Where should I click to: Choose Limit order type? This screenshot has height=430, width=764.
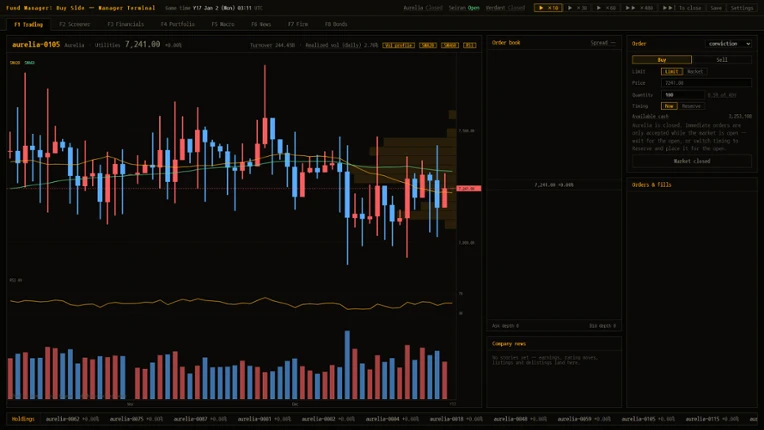click(671, 71)
